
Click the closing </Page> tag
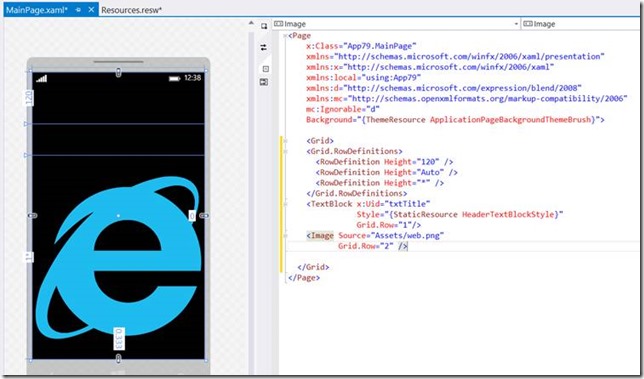(x=304, y=278)
